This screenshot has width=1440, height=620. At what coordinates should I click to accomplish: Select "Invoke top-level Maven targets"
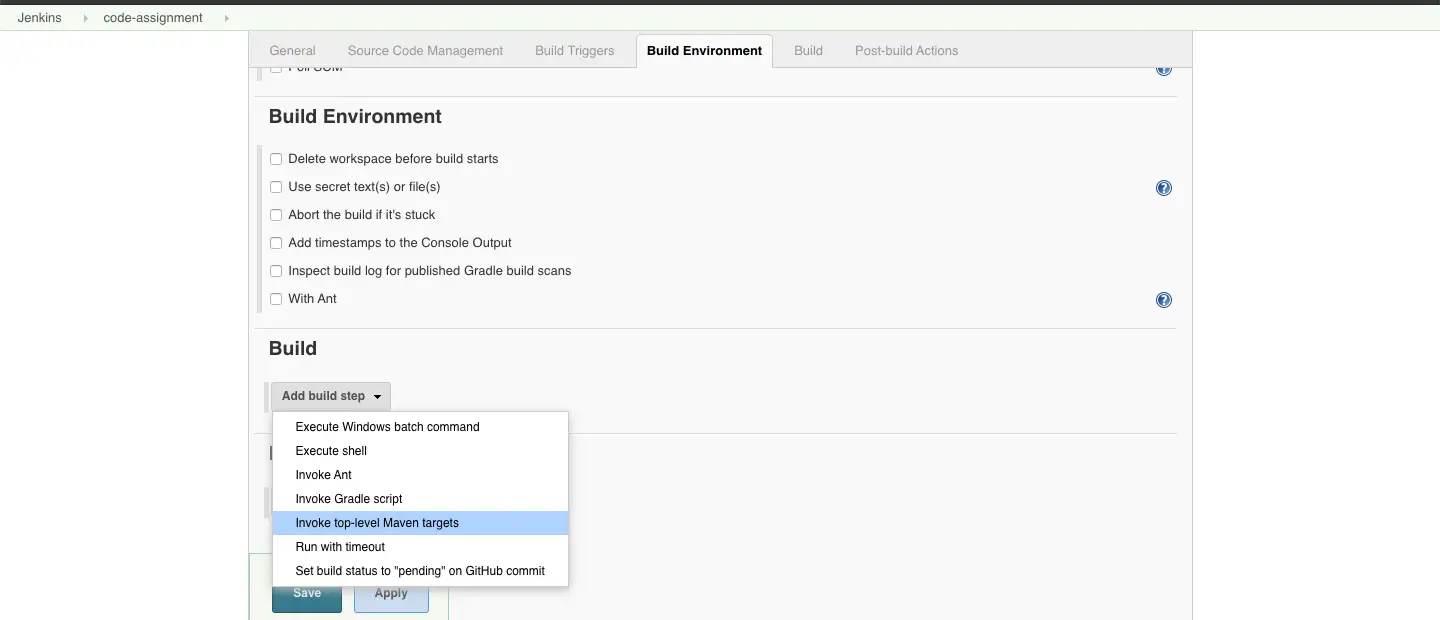[x=377, y=522]
